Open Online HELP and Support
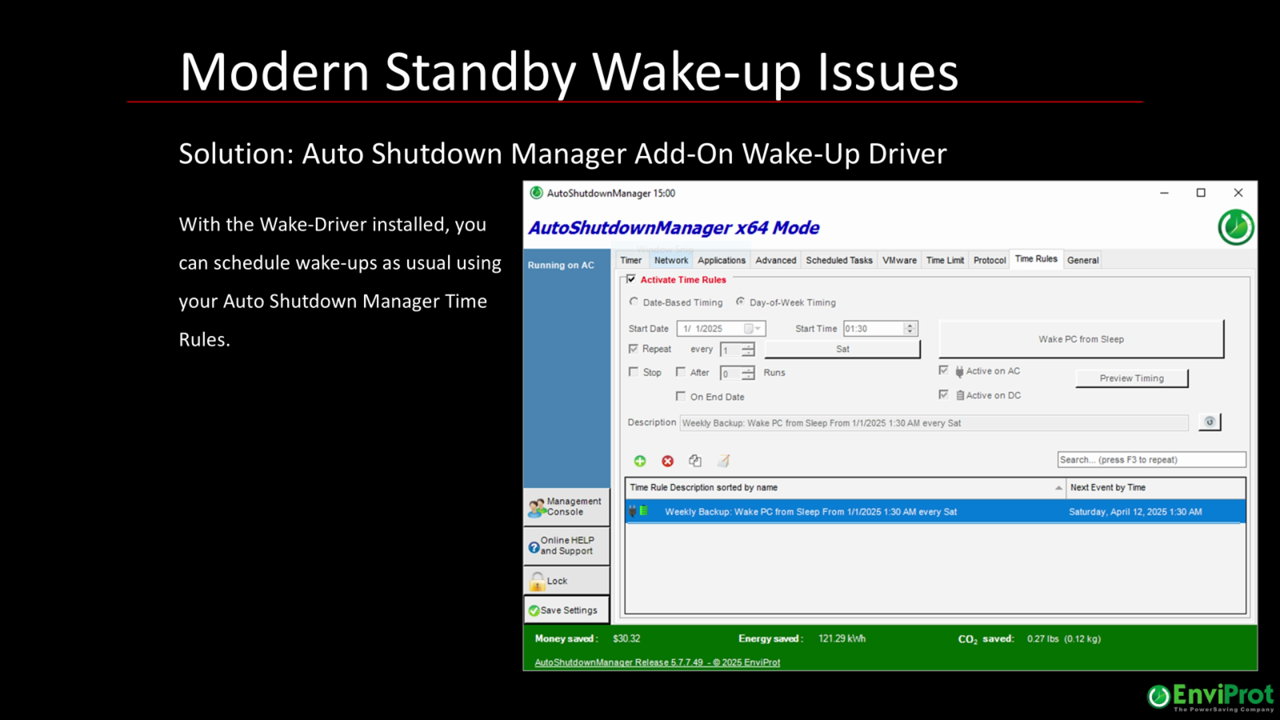 566,546
